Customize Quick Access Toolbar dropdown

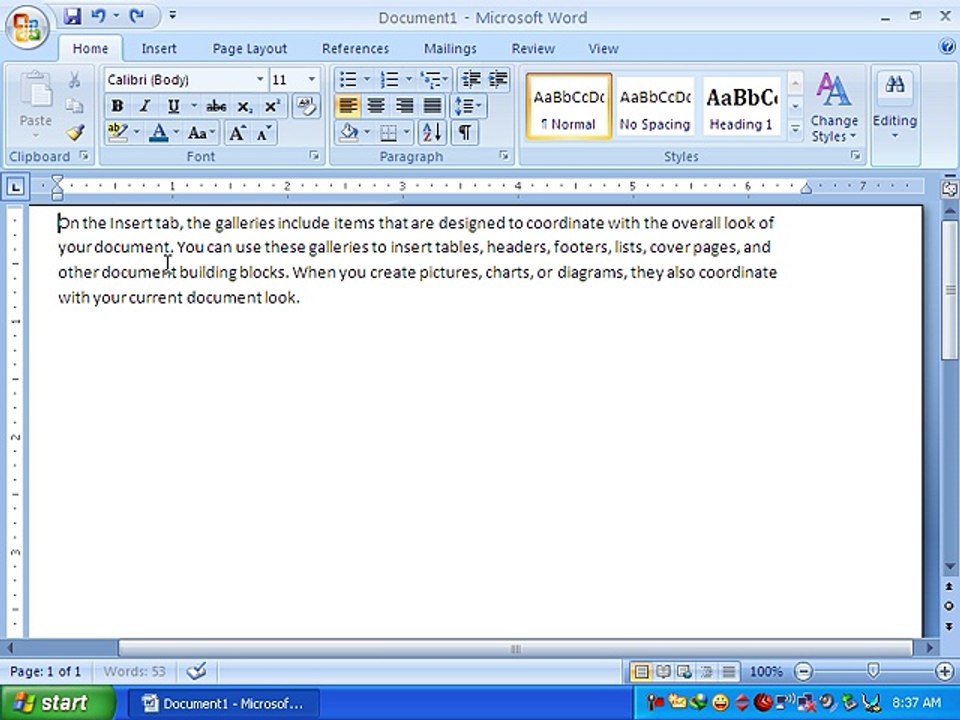coord(173,15)
